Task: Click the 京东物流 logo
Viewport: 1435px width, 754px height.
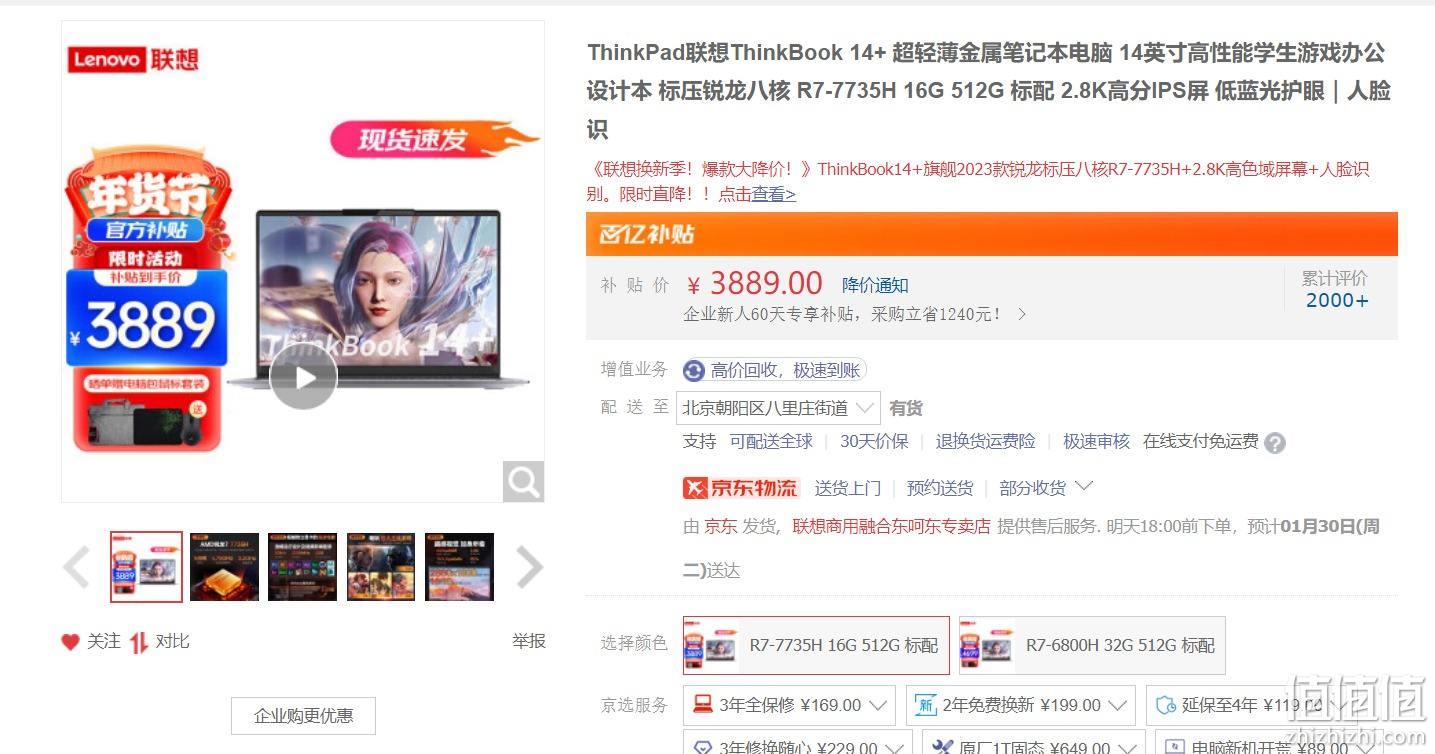Action: coord(741,488)
